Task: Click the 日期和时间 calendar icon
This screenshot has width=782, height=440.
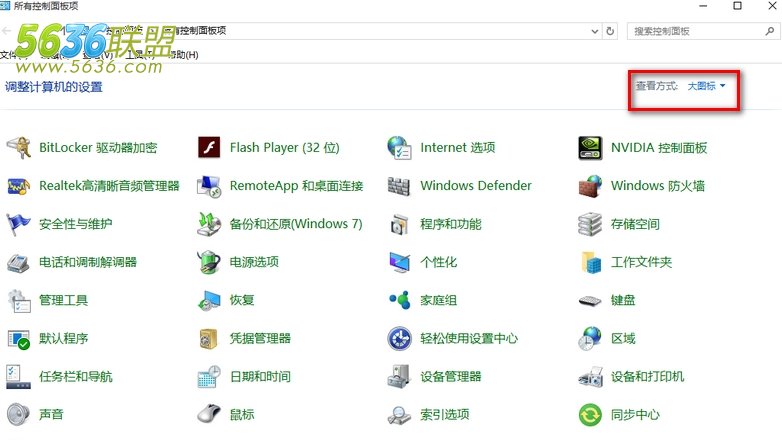Action: tap(209, 377)
